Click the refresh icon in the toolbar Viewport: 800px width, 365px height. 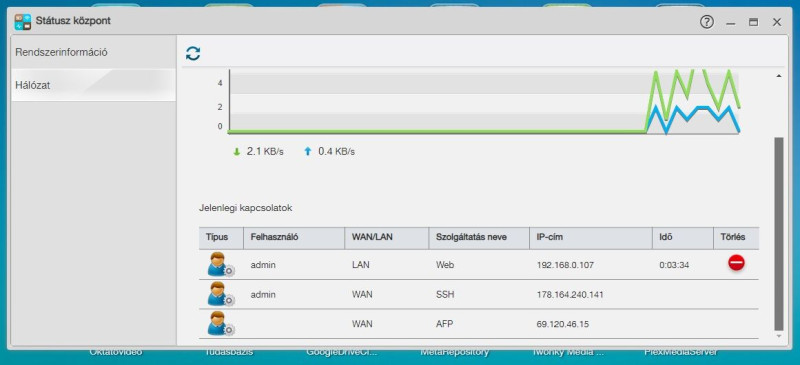(193, 53)
